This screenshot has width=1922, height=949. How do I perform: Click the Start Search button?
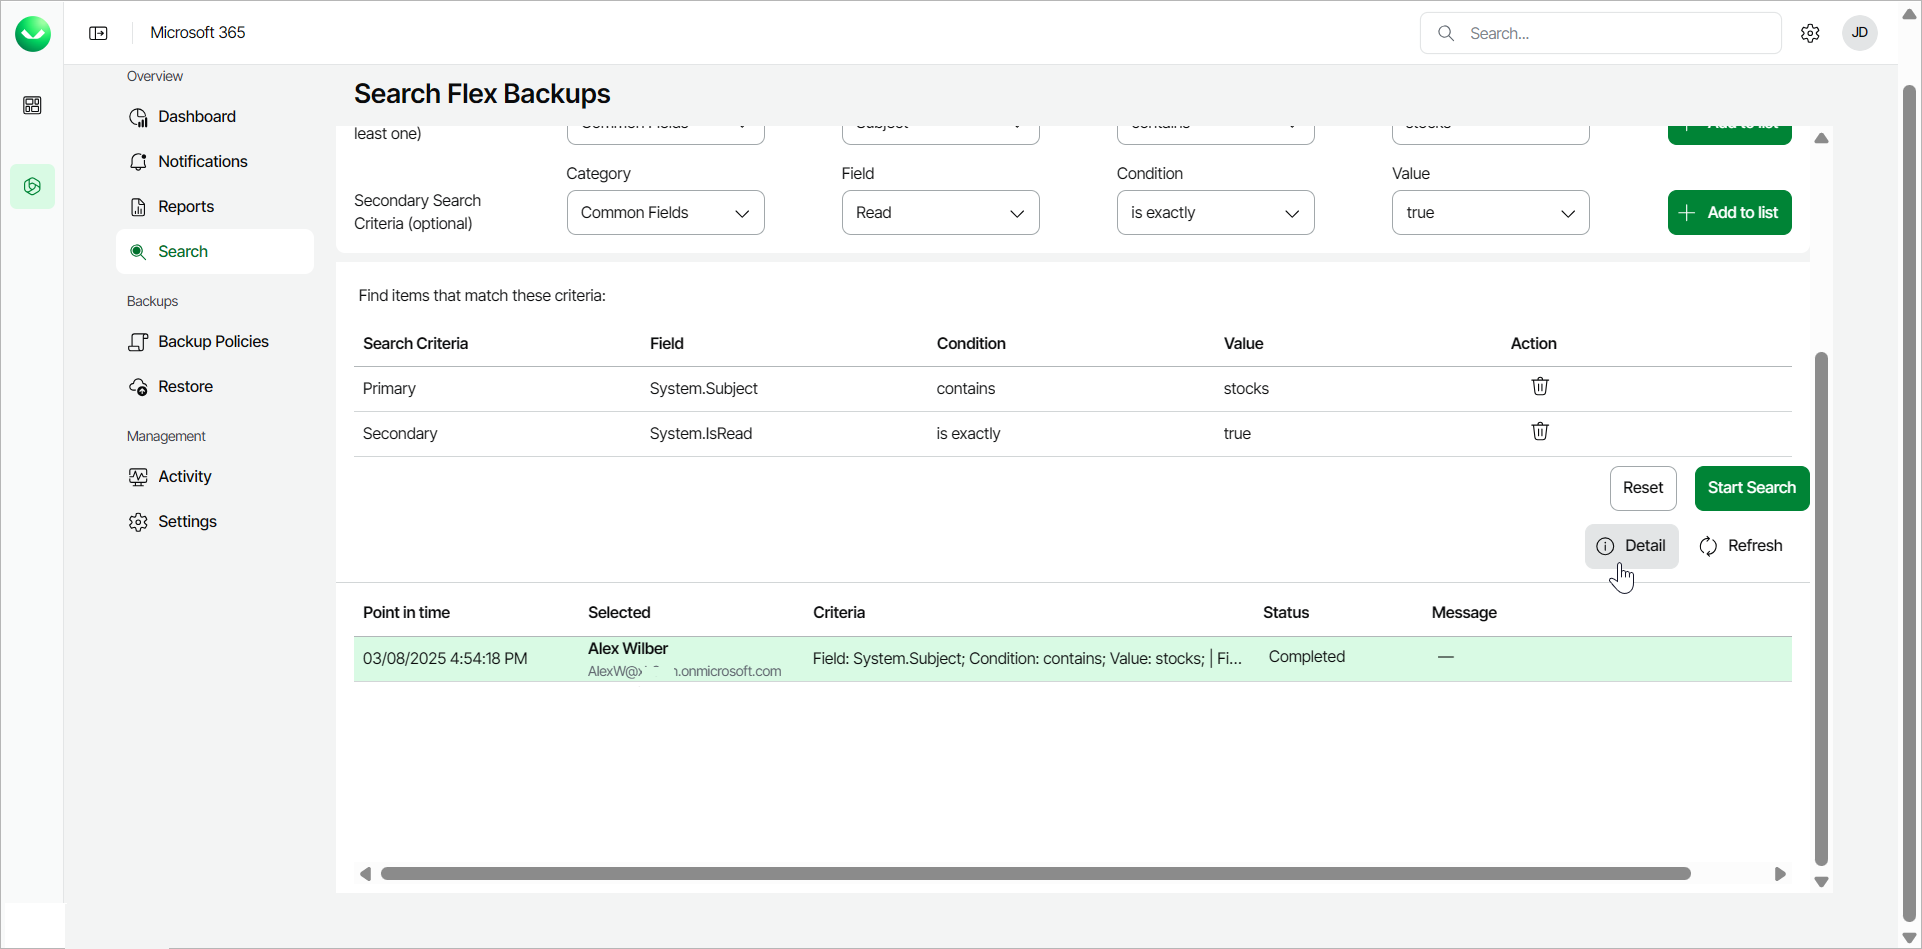[x=1751, y=488]
